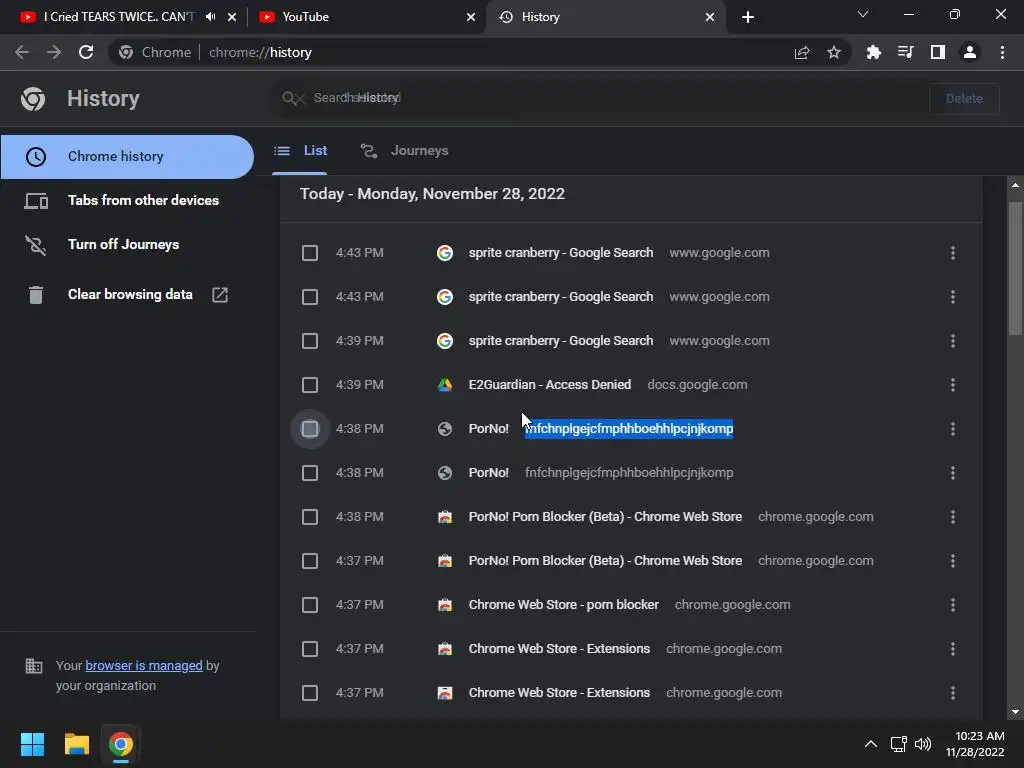Check the last Chrome Web Store Extensions entry

coord(310,693)
